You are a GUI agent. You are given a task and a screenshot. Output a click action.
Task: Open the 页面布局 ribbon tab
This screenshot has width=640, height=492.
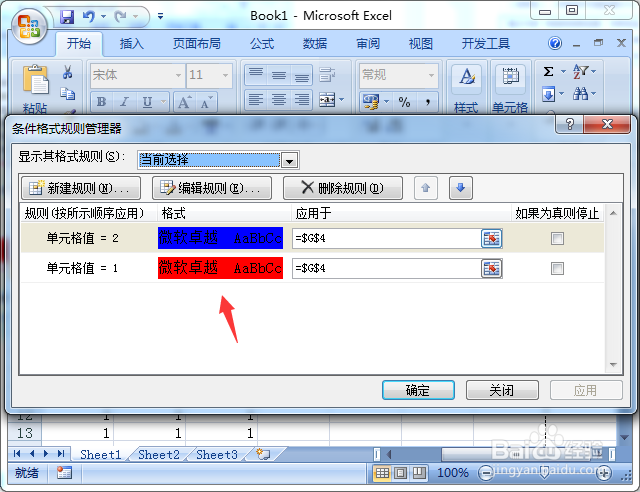coord(197,43)
